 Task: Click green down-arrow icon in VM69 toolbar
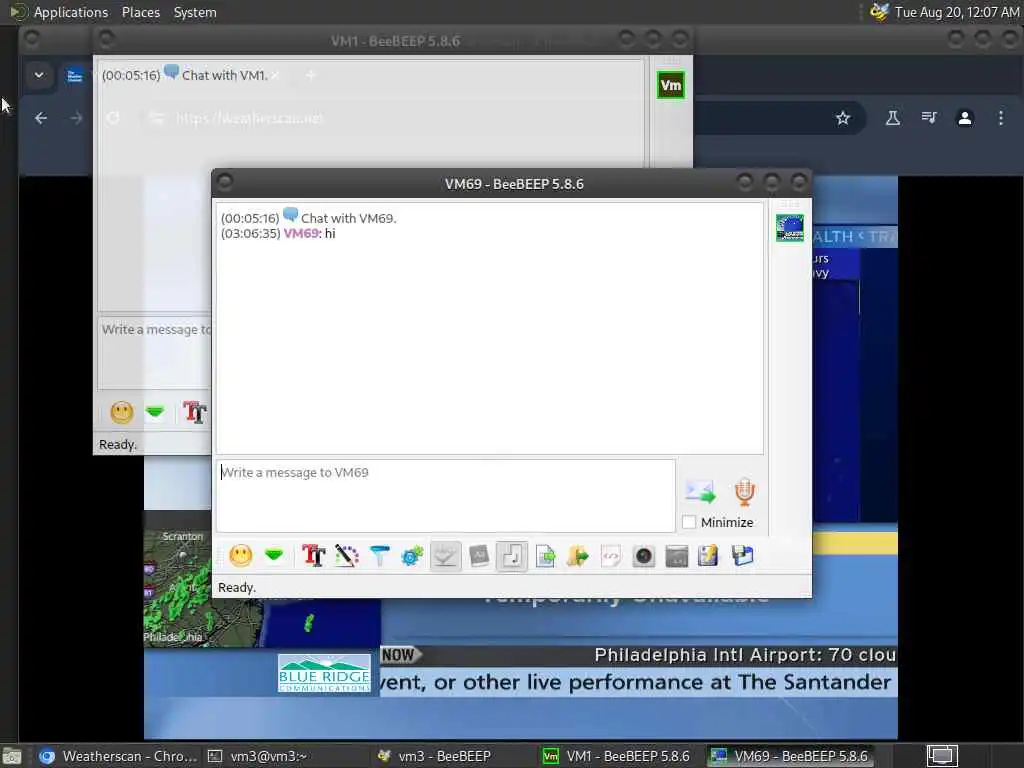point(274,556)
